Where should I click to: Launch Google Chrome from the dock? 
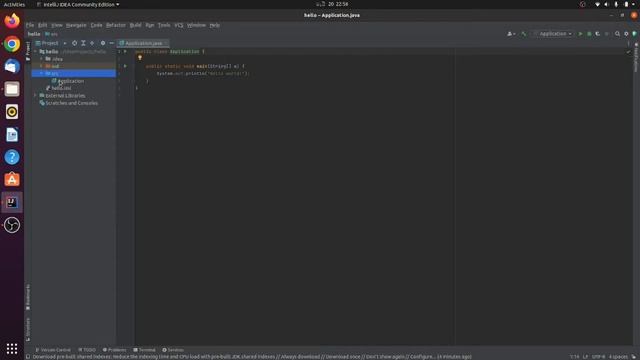[x=12, y=44]
